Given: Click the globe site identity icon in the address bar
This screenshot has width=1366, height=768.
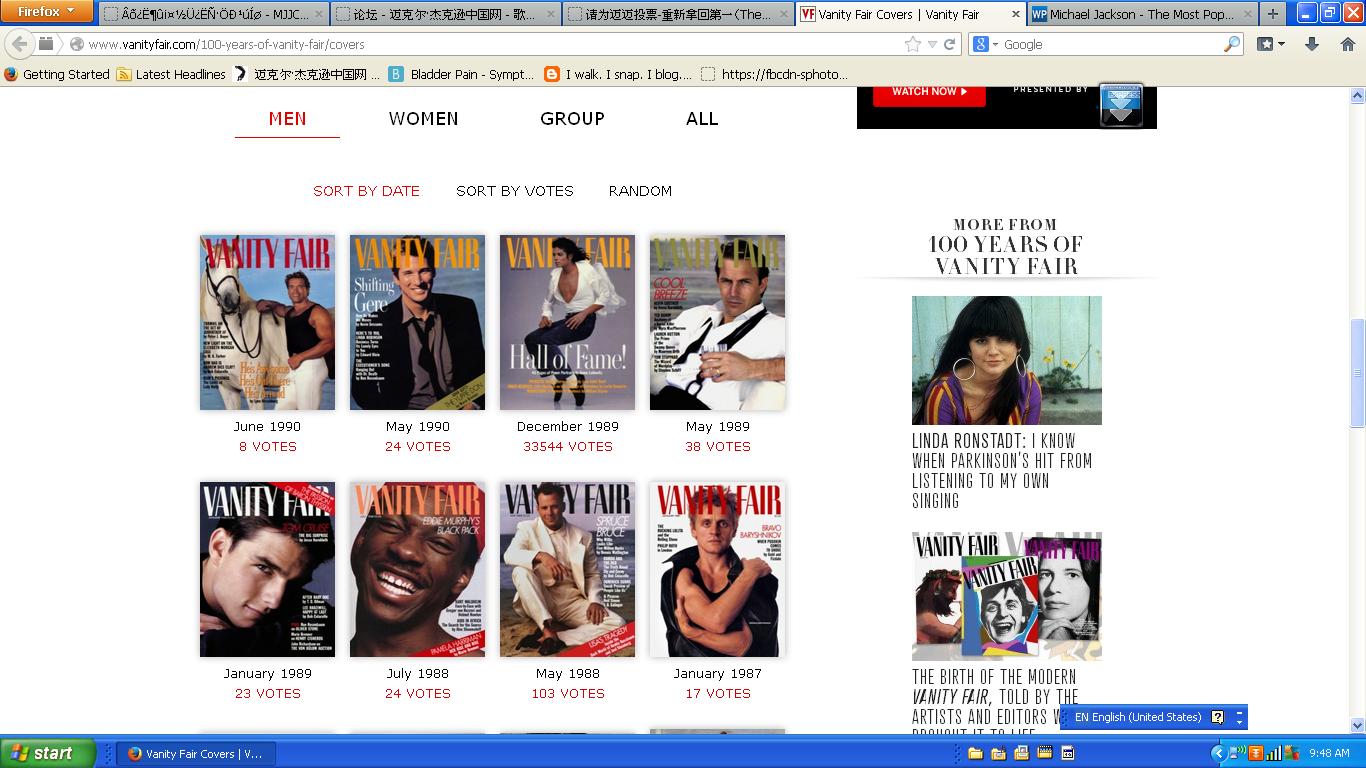Looking at the screenshot, I should (76, 44).
